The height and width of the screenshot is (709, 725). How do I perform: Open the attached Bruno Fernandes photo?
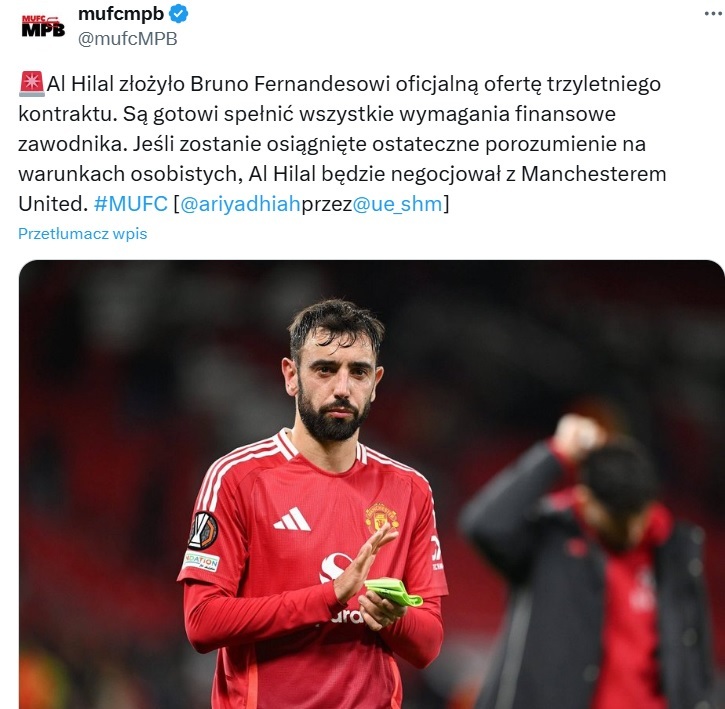(x=372, y=484)
